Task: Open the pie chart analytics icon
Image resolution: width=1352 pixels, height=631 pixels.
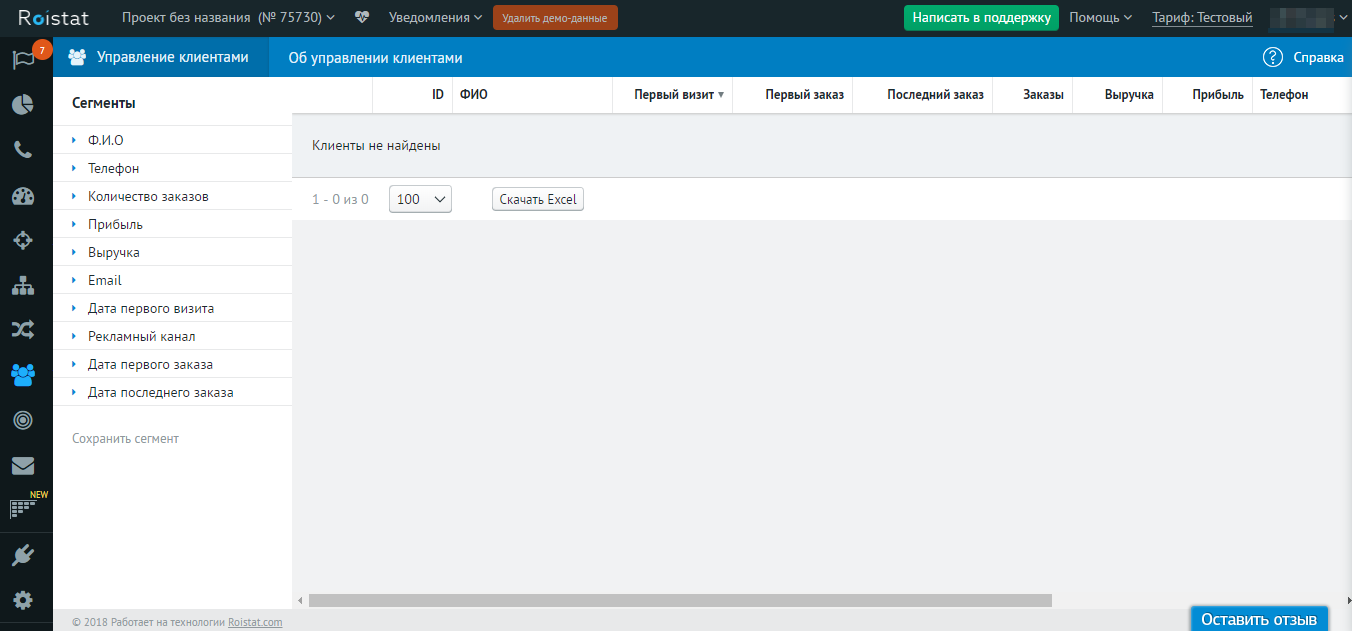Action: 23,104
